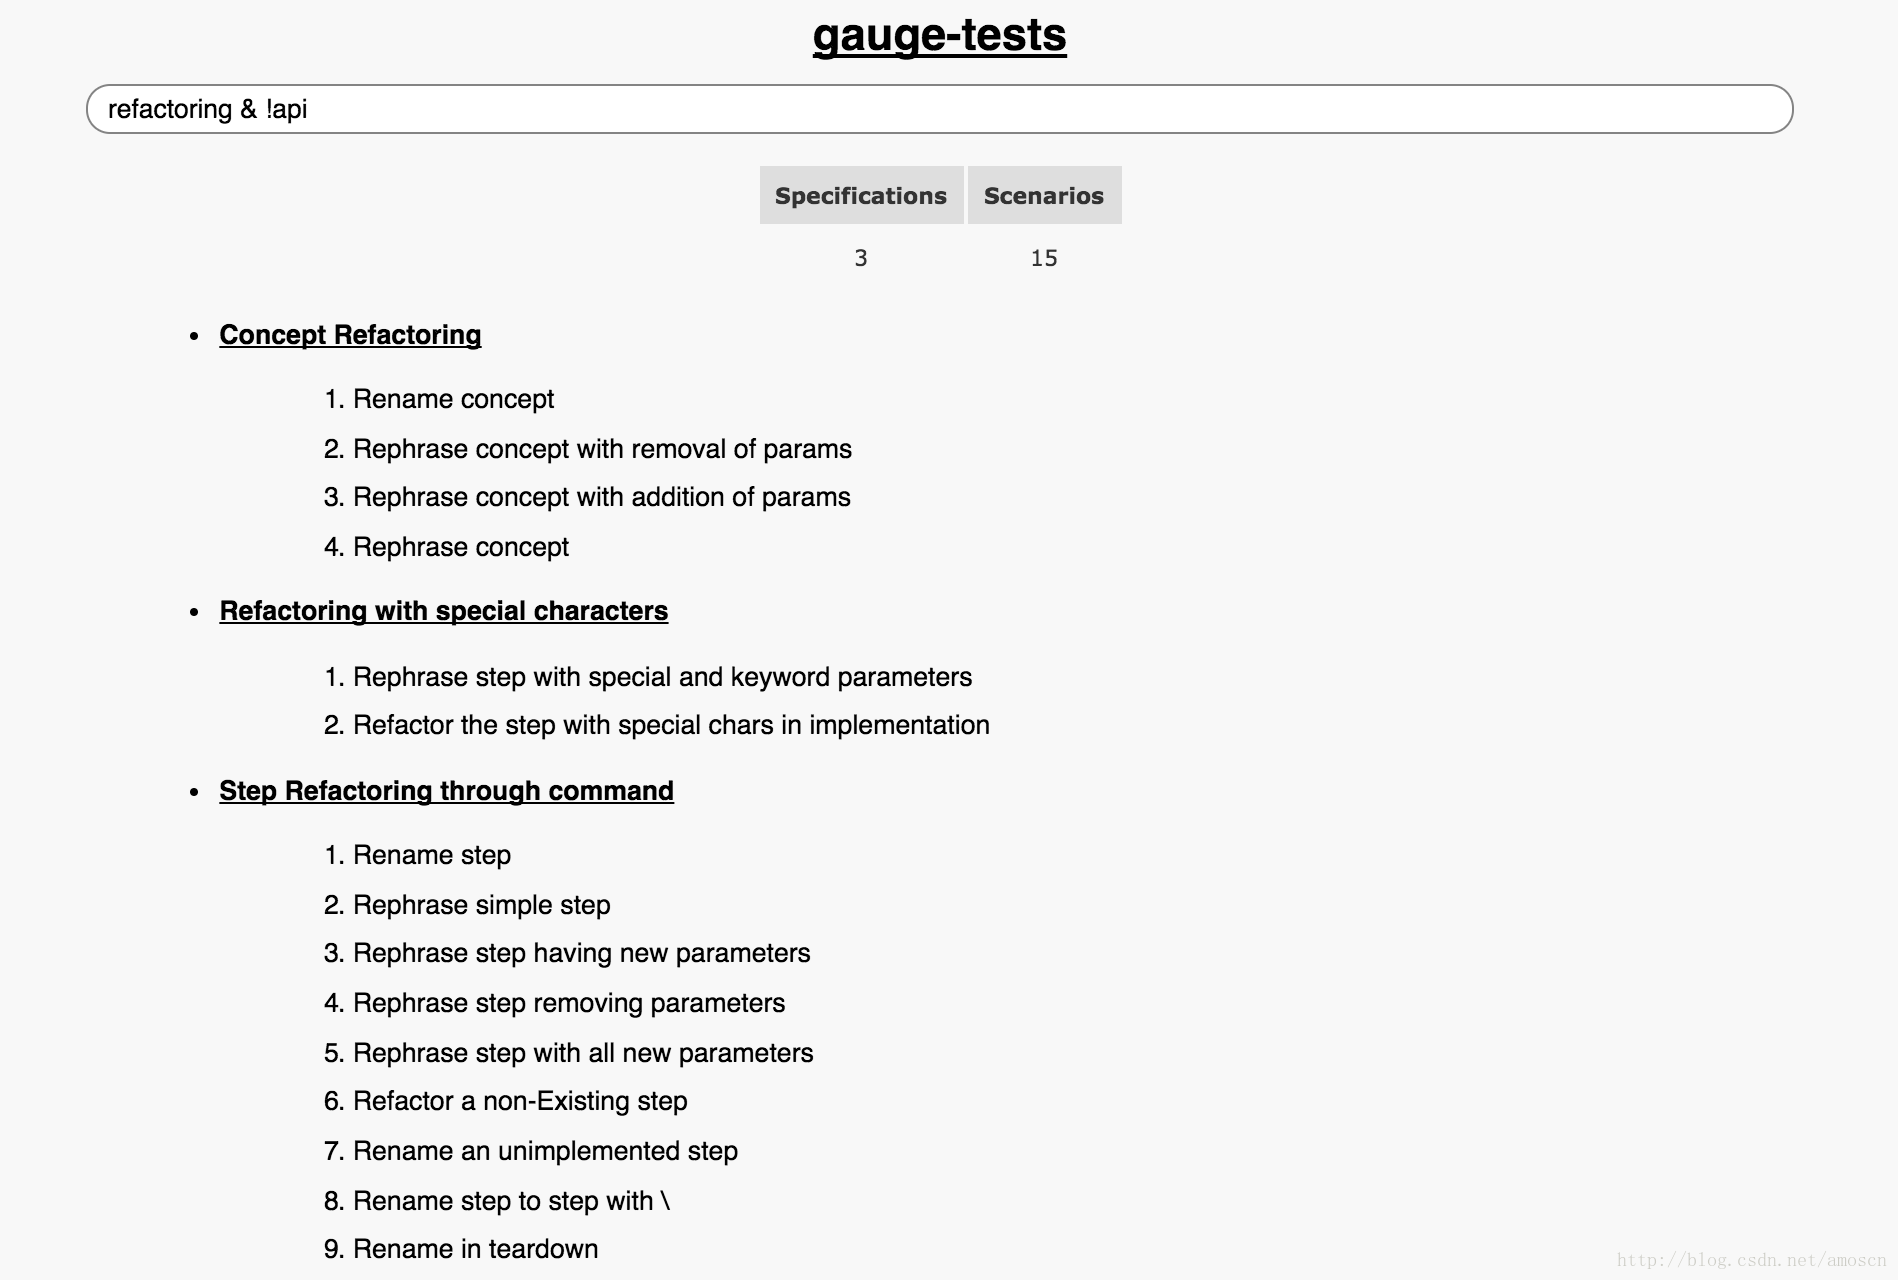Select the Specifications column header
This screenshot has width=1898, height=1280.
click(x=861, y=195)
